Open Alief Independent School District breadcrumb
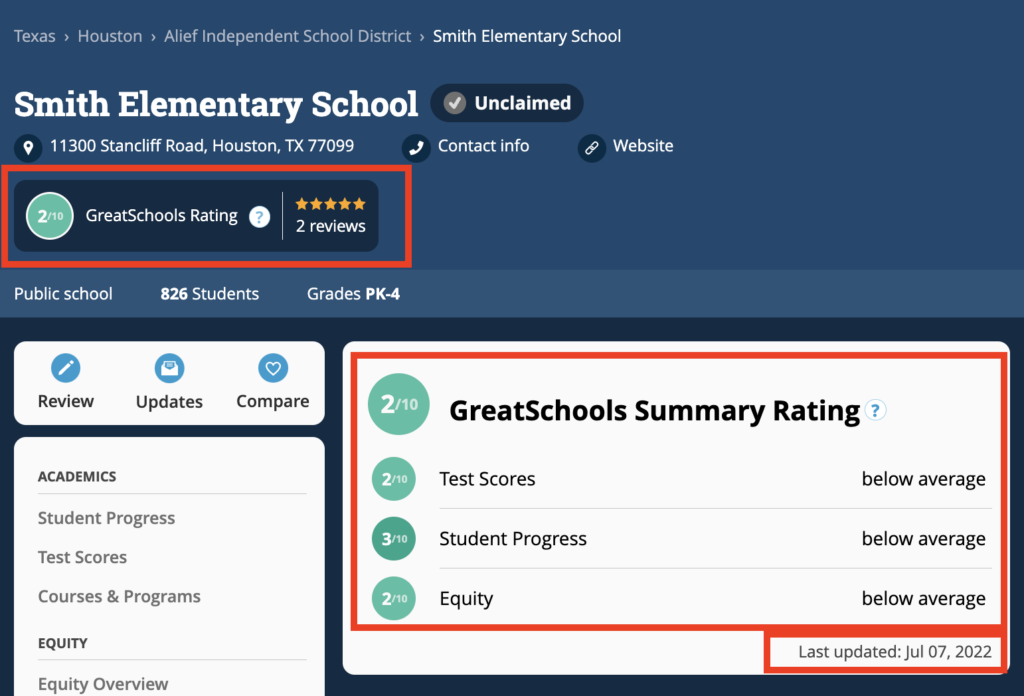This screenshot has width=1024, height=696. coord(287,36)
